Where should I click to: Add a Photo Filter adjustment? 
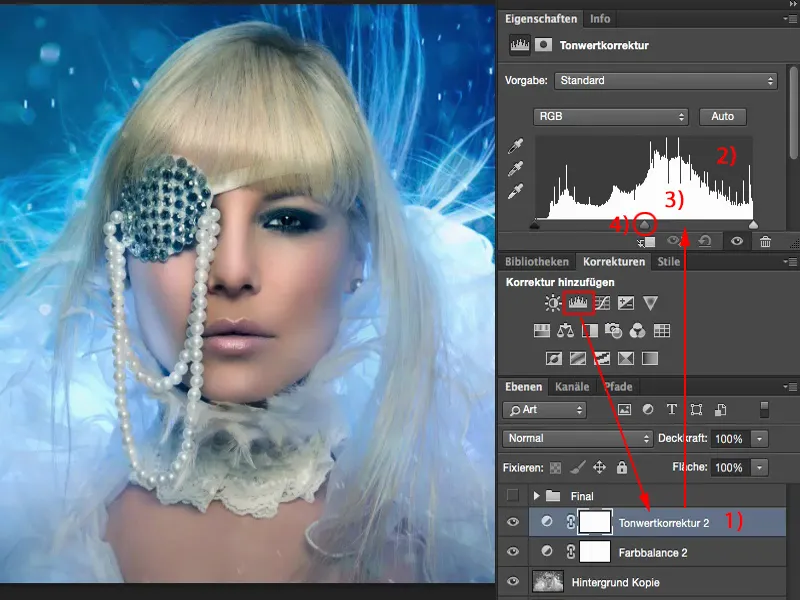point(613,331)
